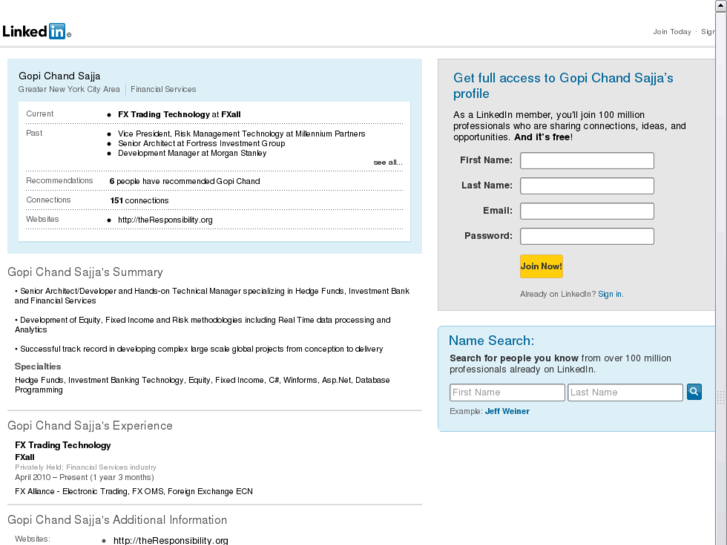Open theResponsibility.org link in profile card

[165, 220]
